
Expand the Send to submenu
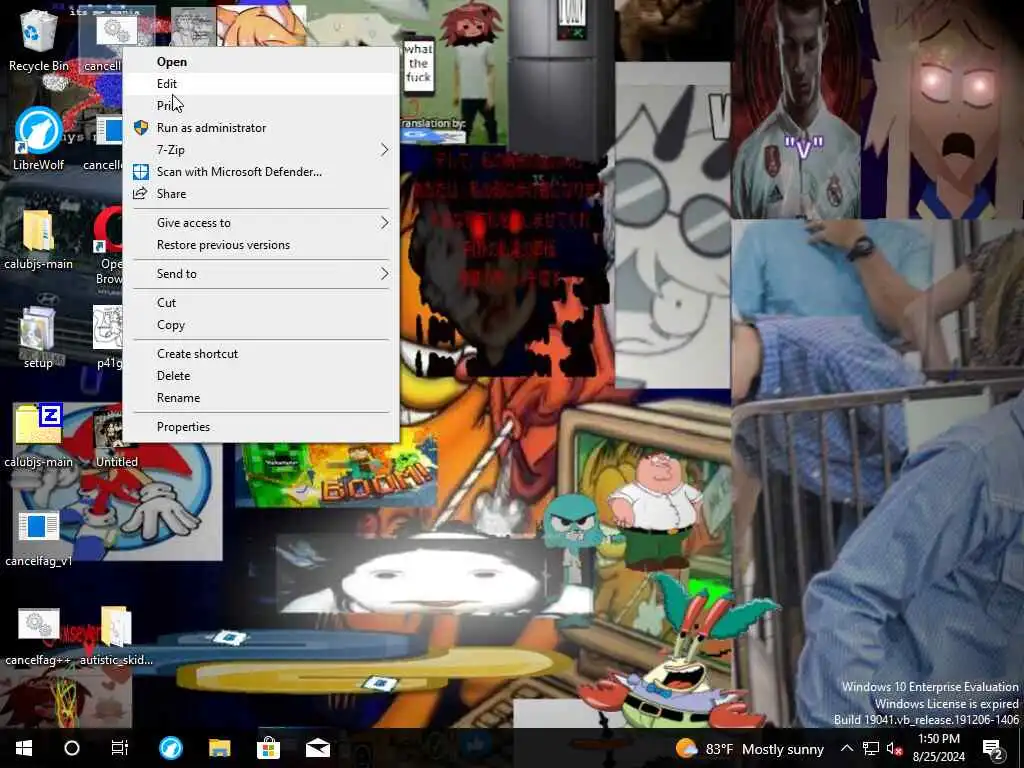click(261, 274)
